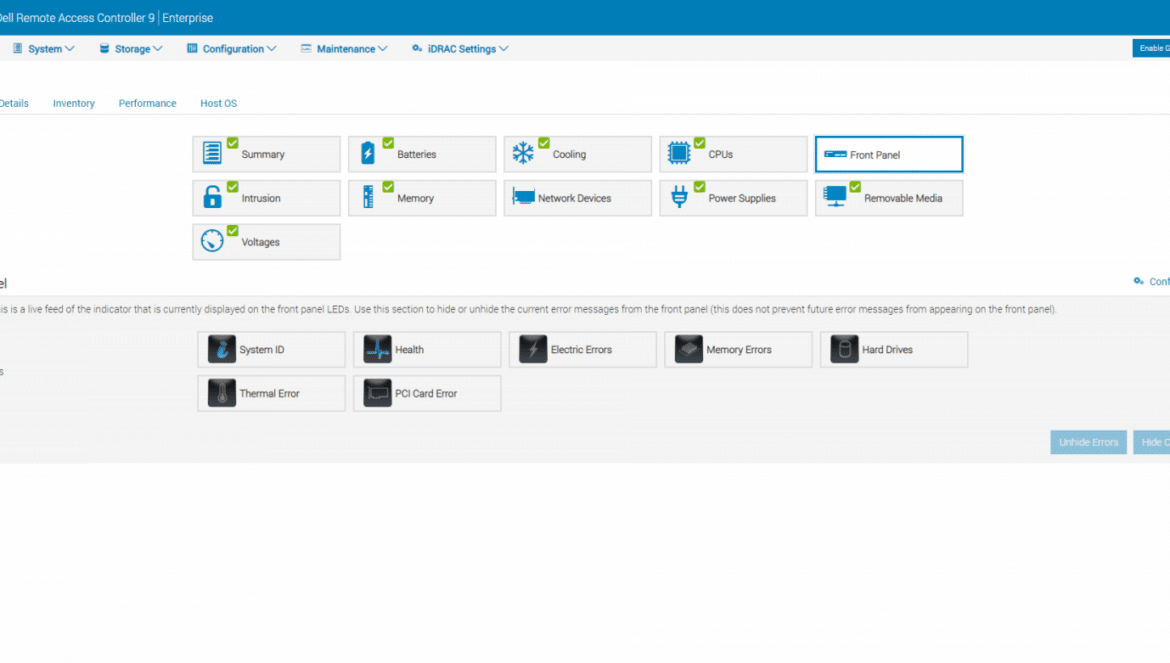Screen dimensions: 1170x663
Task: Expand the Configuration menu chevron
Action: pyautogui.click(x=272, y=49)
